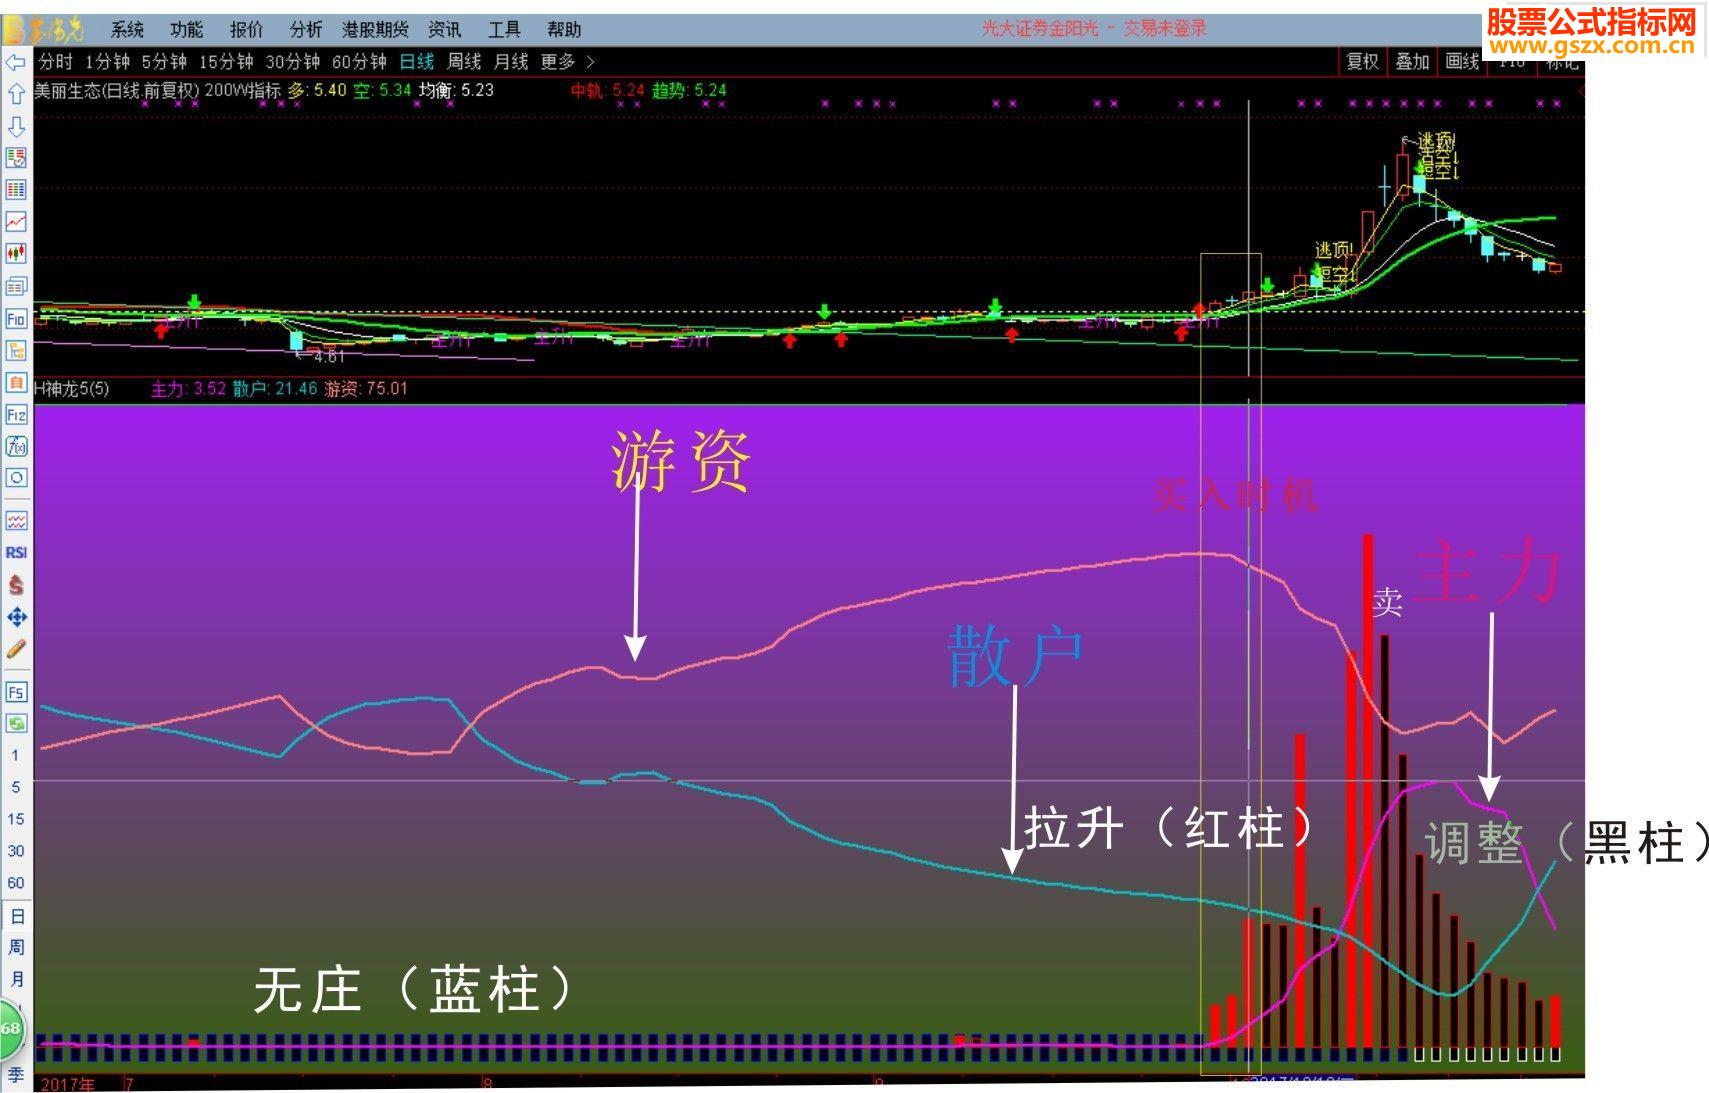This screenshot has height=1093, width=1709.
Task: Open the quote table grid icon
Action: (x=16, y=190)
